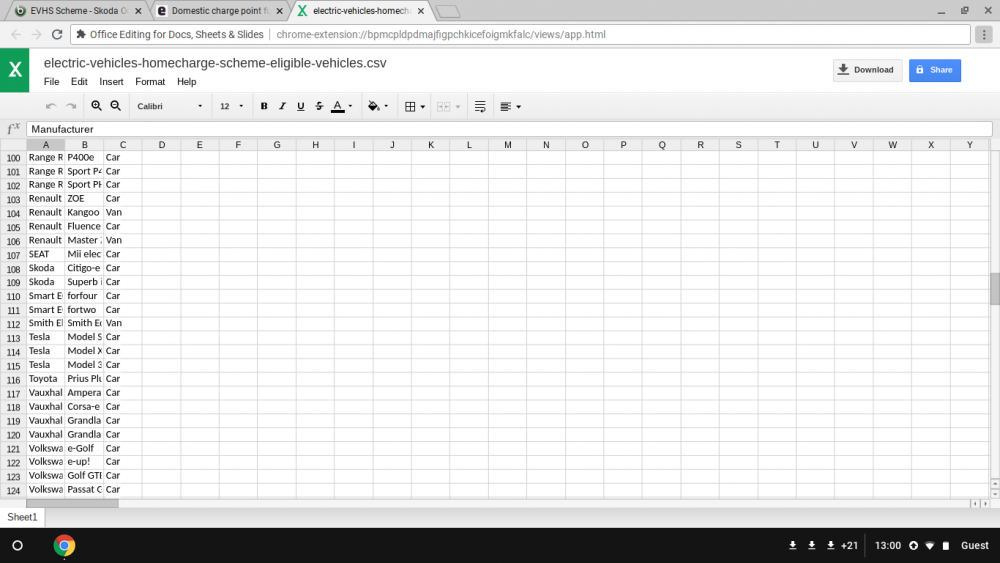This screenshot has width=1000, height=563.
Task: Click the browser reload icon
Action: (57, 34)
